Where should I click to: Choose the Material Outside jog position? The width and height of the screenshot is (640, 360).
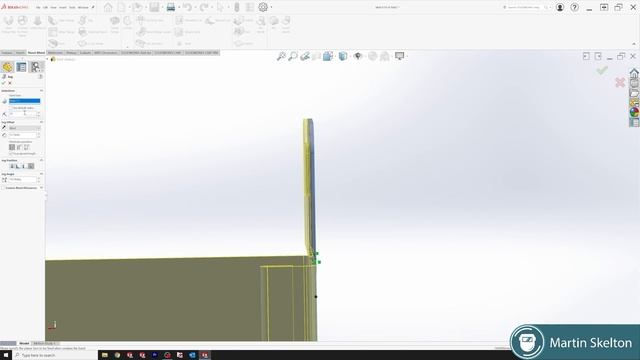tap(24, 166)
